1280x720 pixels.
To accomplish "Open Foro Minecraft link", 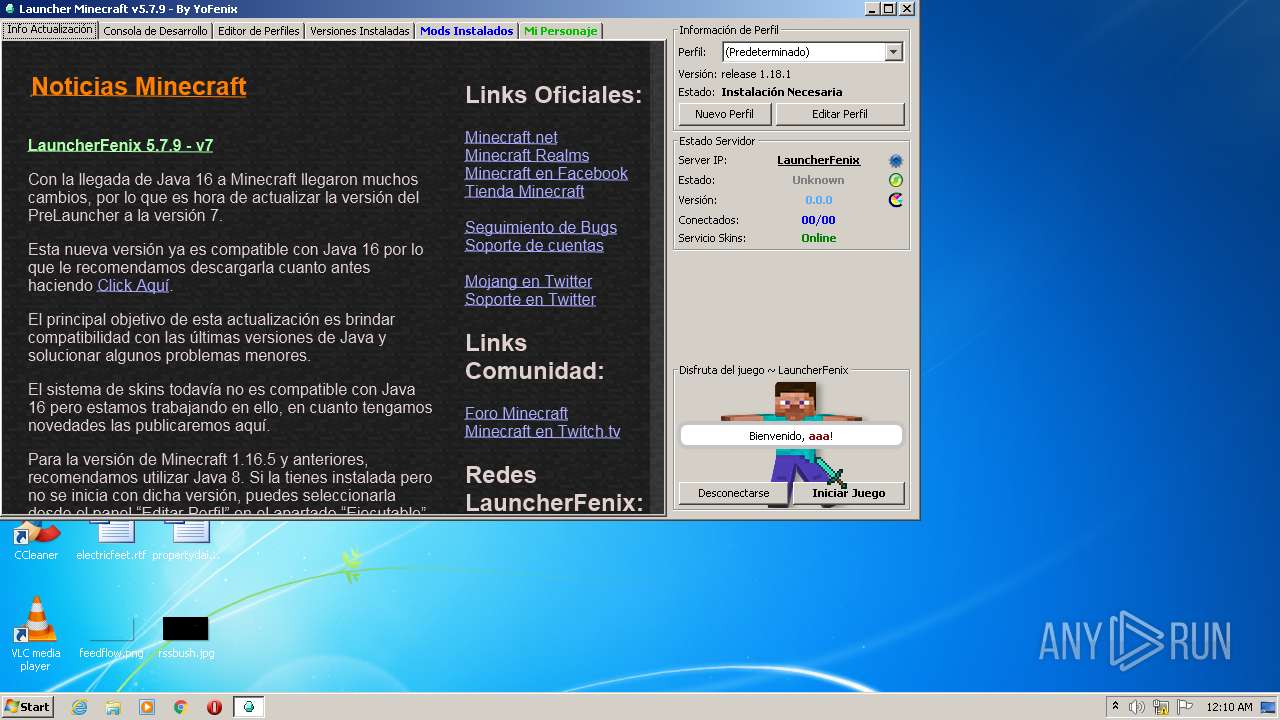I will pyautogui.click(x=516, y=413).
